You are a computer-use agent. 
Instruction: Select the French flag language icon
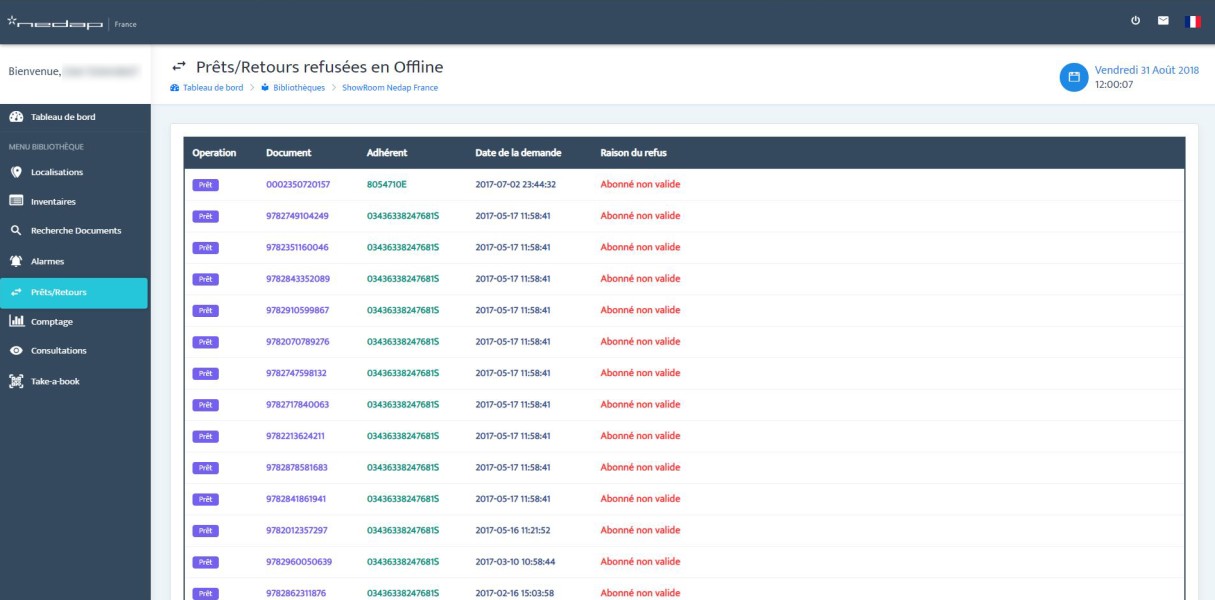click(x=1192, y=21)
